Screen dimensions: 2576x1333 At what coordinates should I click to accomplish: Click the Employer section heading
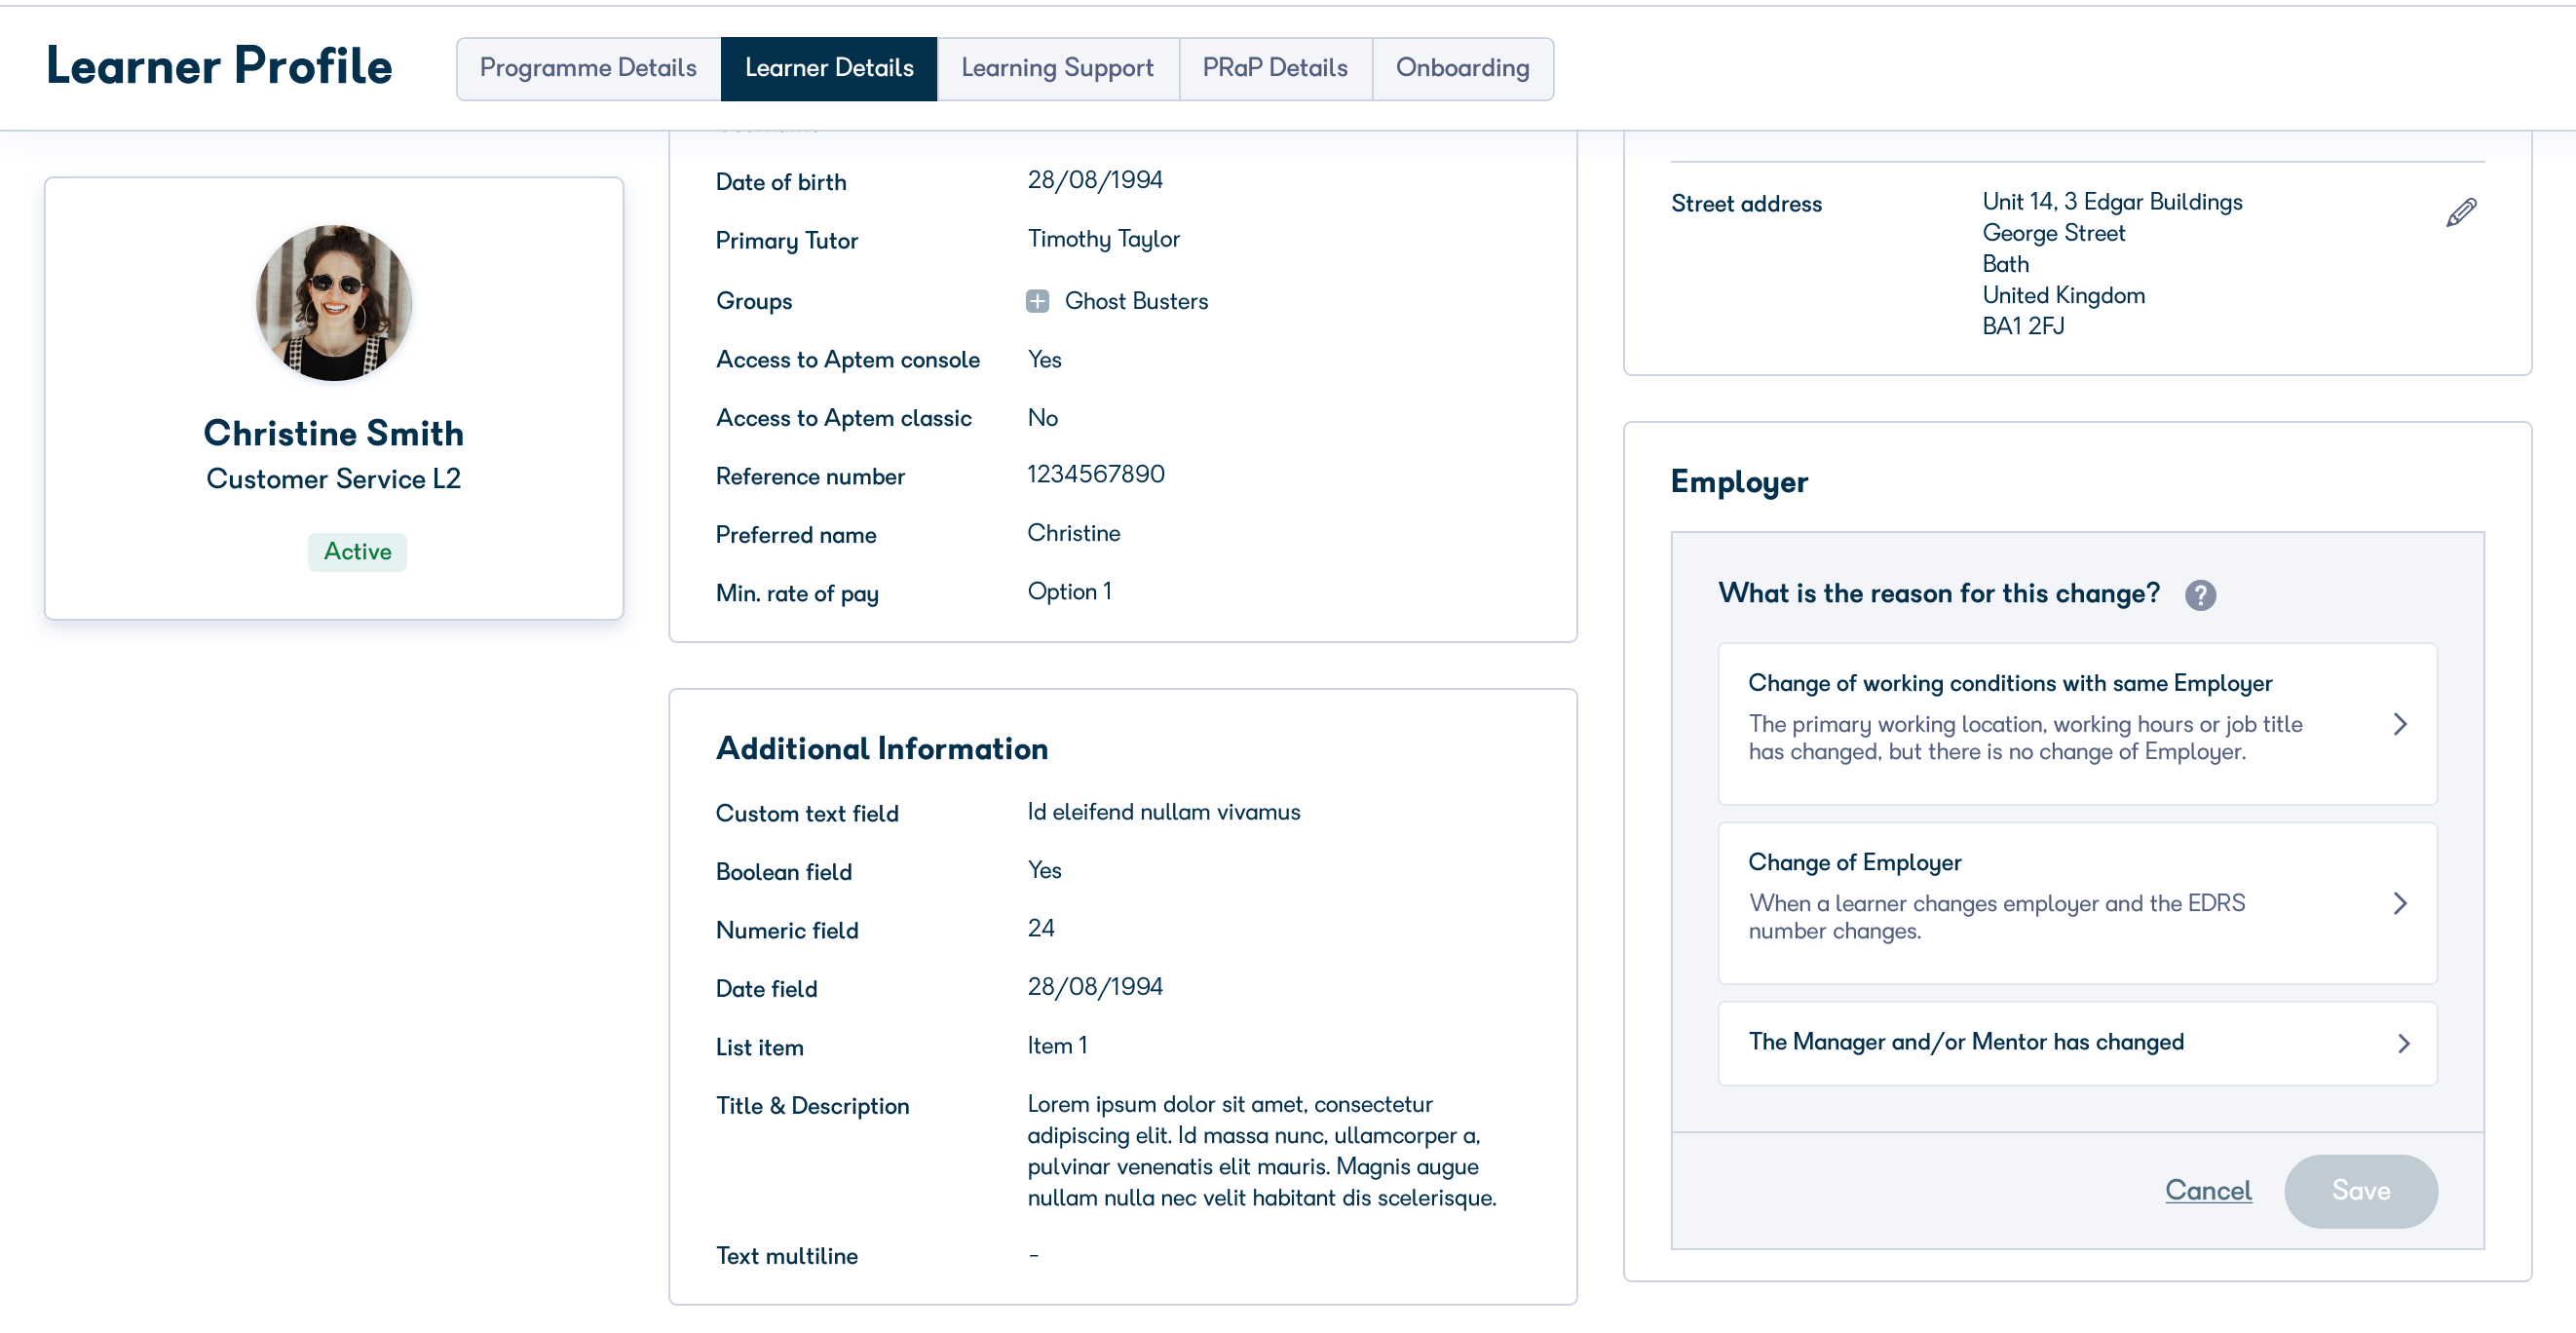(1739, 483)
